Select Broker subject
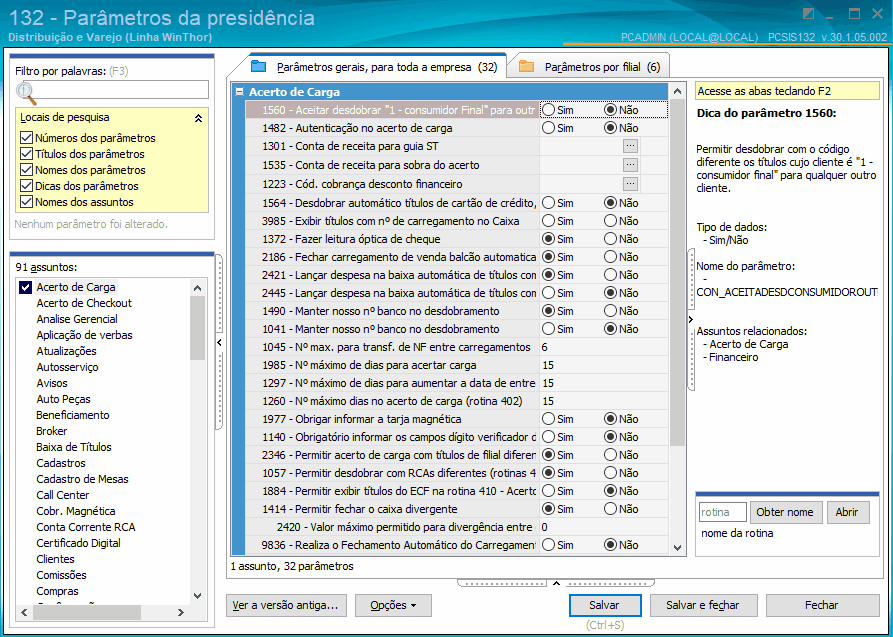The width and height of the screenshot is (893, 637). tap(51, 431)
